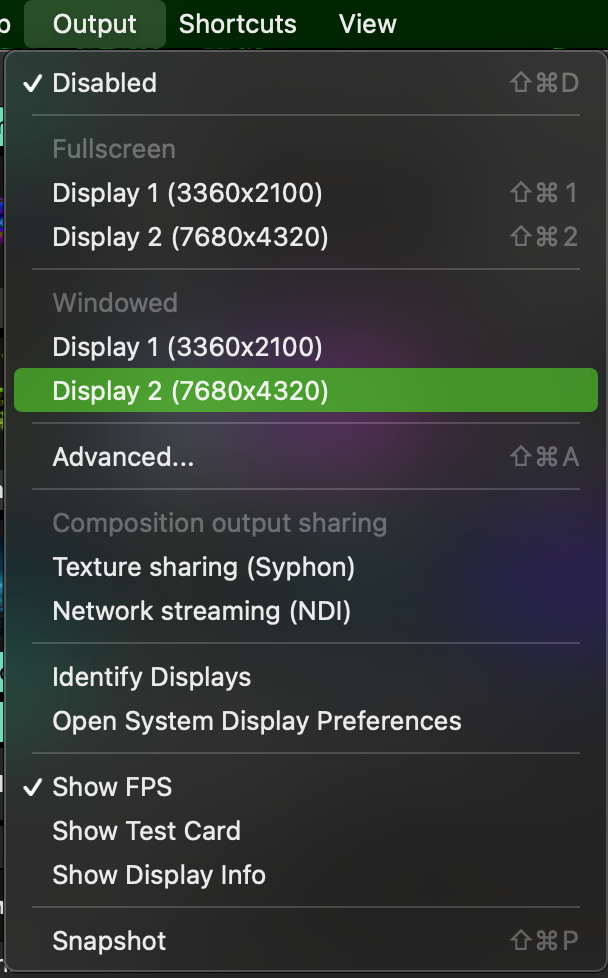Image resolution: width=608 pixels, height=978 pixels.
Task: Enable Texture sharing (Syphon)
Action: 203,567
